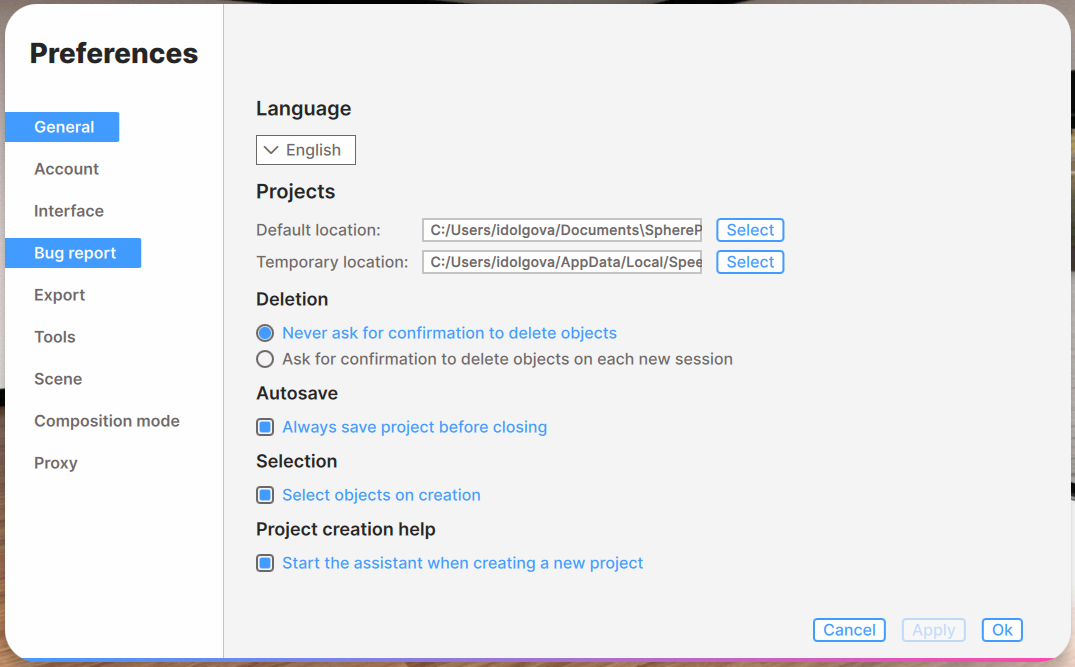Switch to Scene preferences
The image size is (1075, 667).
(x=58, y=379)
